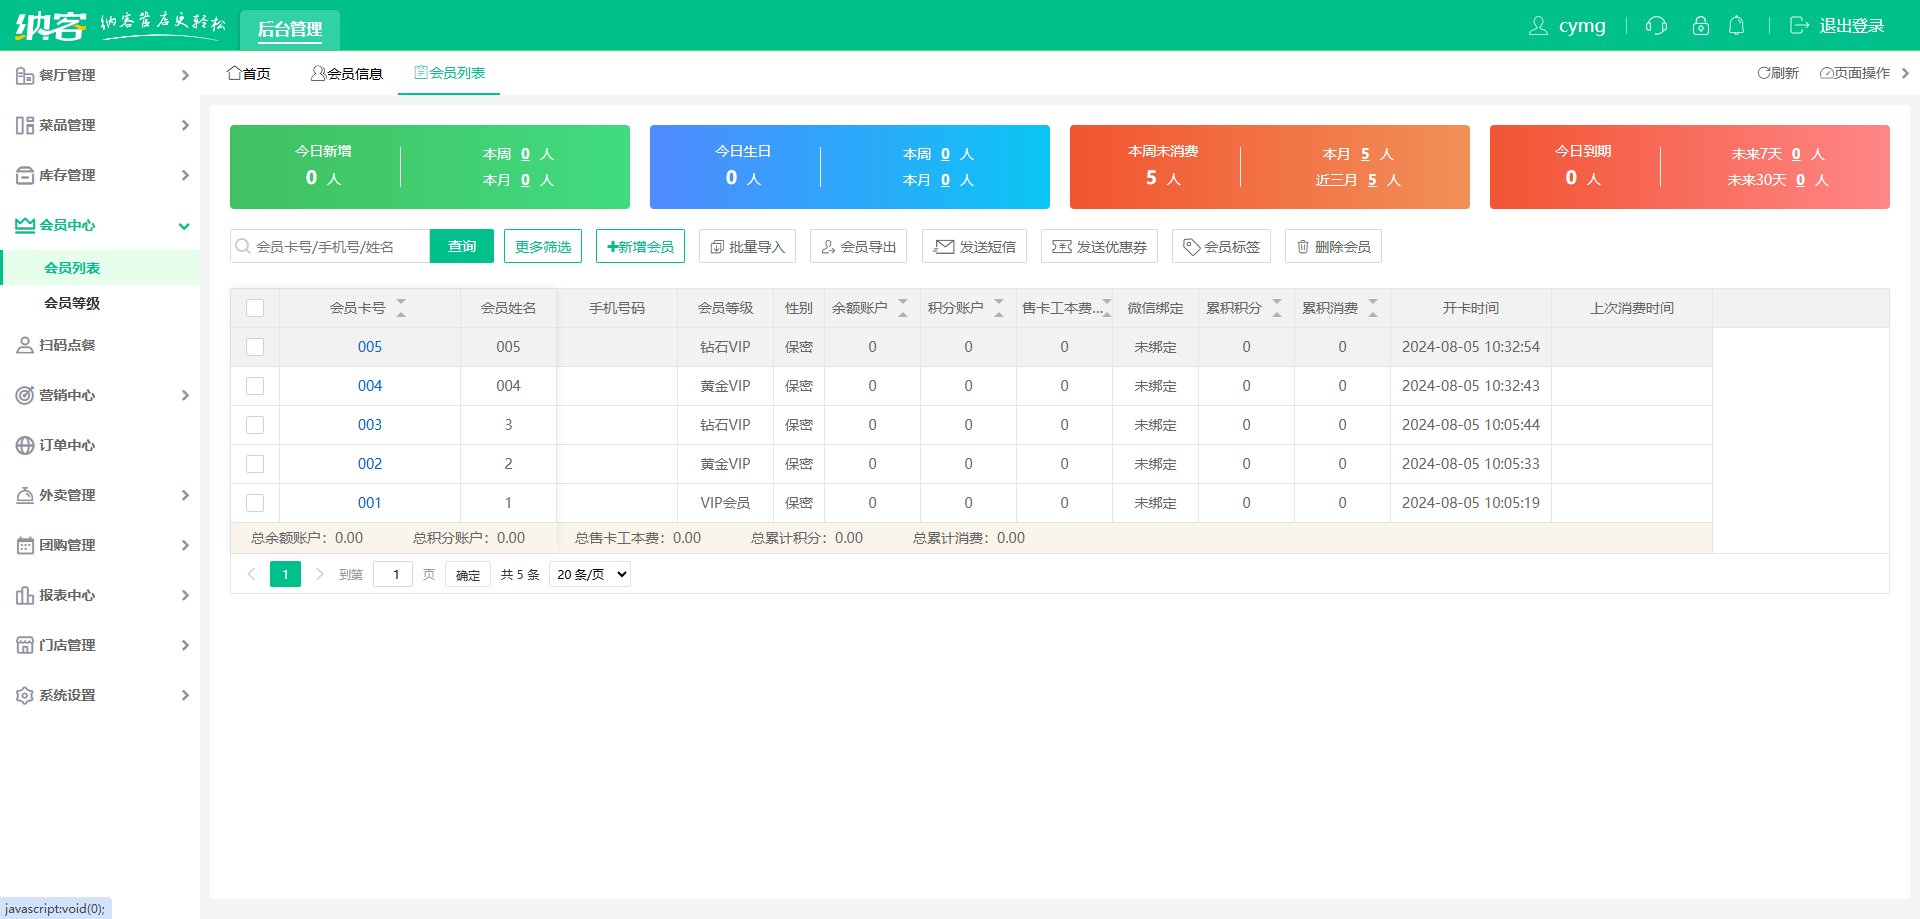Click the 订单中心 globe icon
Image resolution: width=1920 pixels, height=919 pixels.
[x=25, y=445]
